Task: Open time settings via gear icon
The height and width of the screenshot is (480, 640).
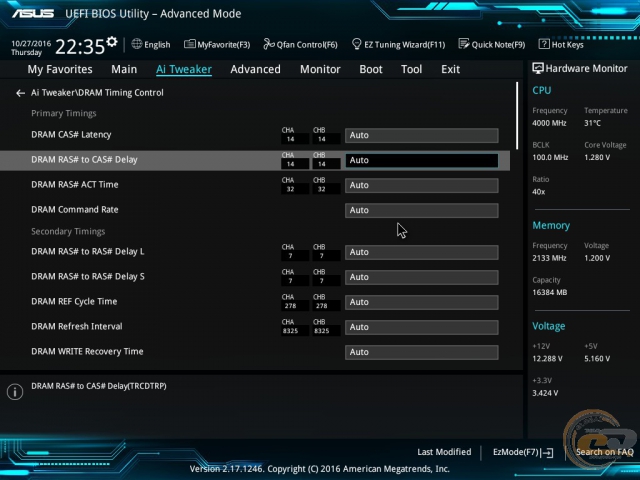Action: tap(111, 42)
